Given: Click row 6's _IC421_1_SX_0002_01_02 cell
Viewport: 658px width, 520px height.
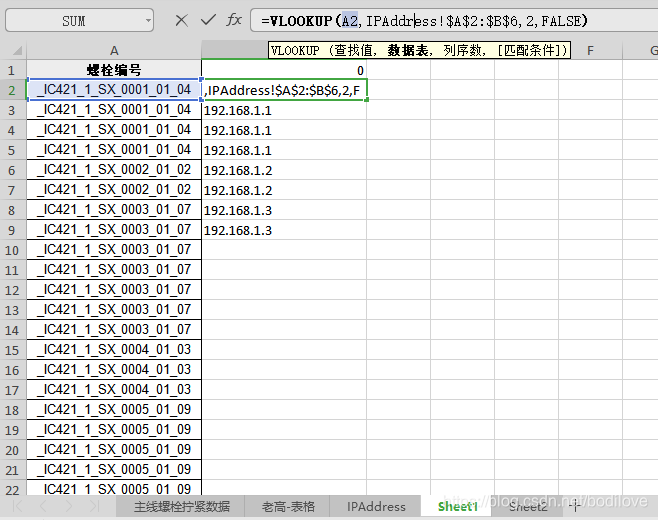Looking at the screenshot, I should 114,170.
